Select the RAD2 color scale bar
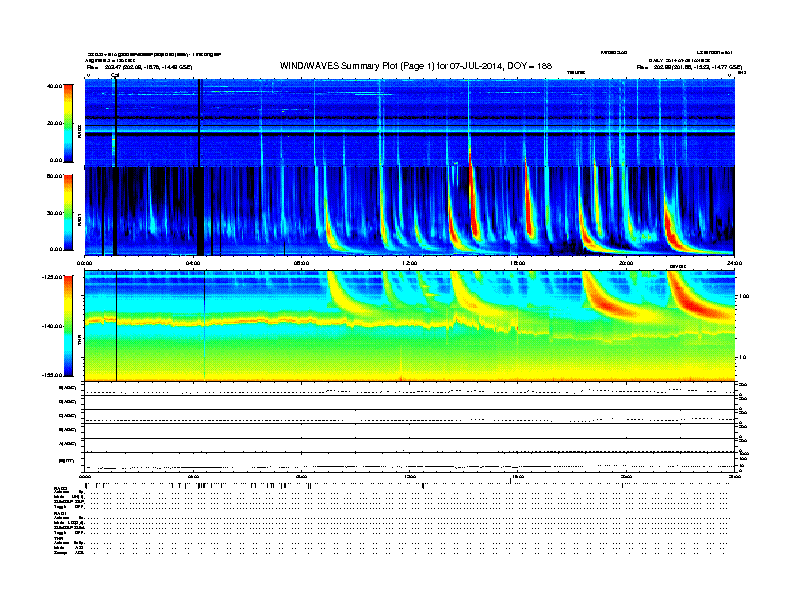The width and height of the screenshot is (792, 612). (68, 123)
